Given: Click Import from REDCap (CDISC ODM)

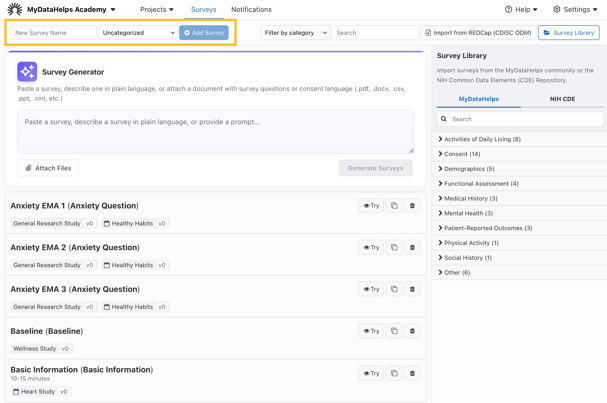Looking at the screenshot, I should click(x=478, y=33).
